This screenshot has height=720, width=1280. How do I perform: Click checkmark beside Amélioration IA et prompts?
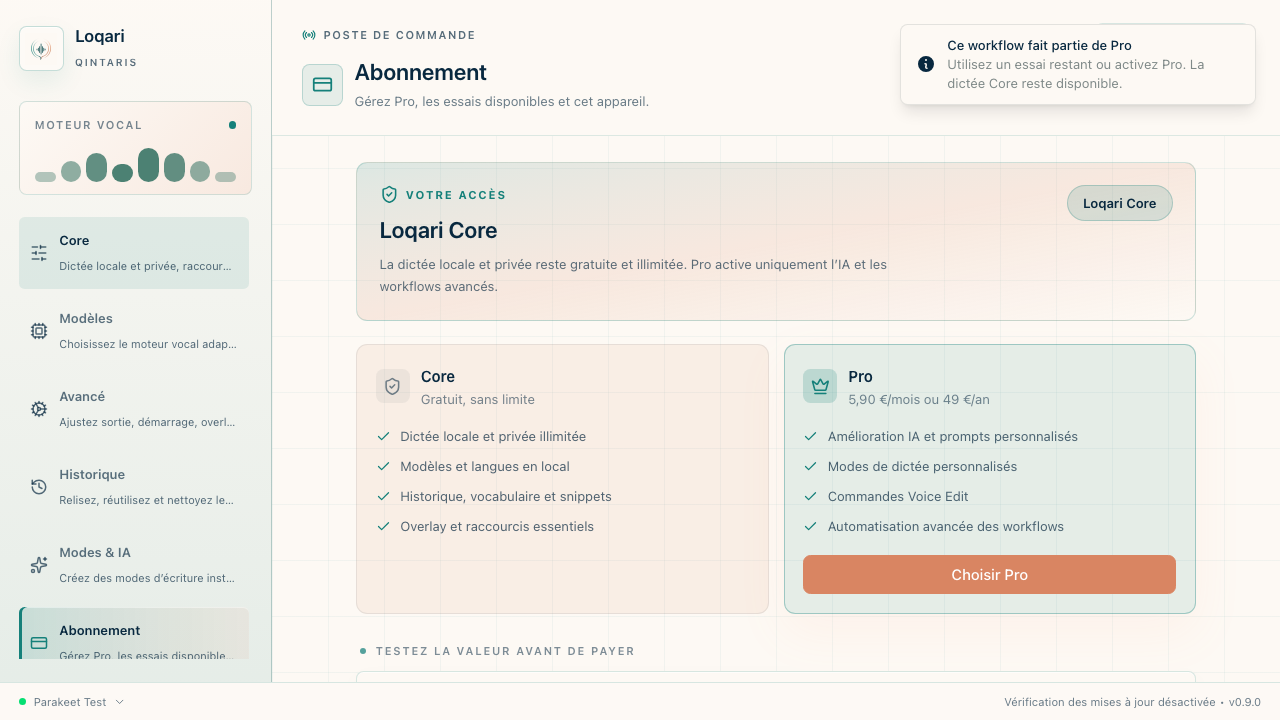(810, 437)
